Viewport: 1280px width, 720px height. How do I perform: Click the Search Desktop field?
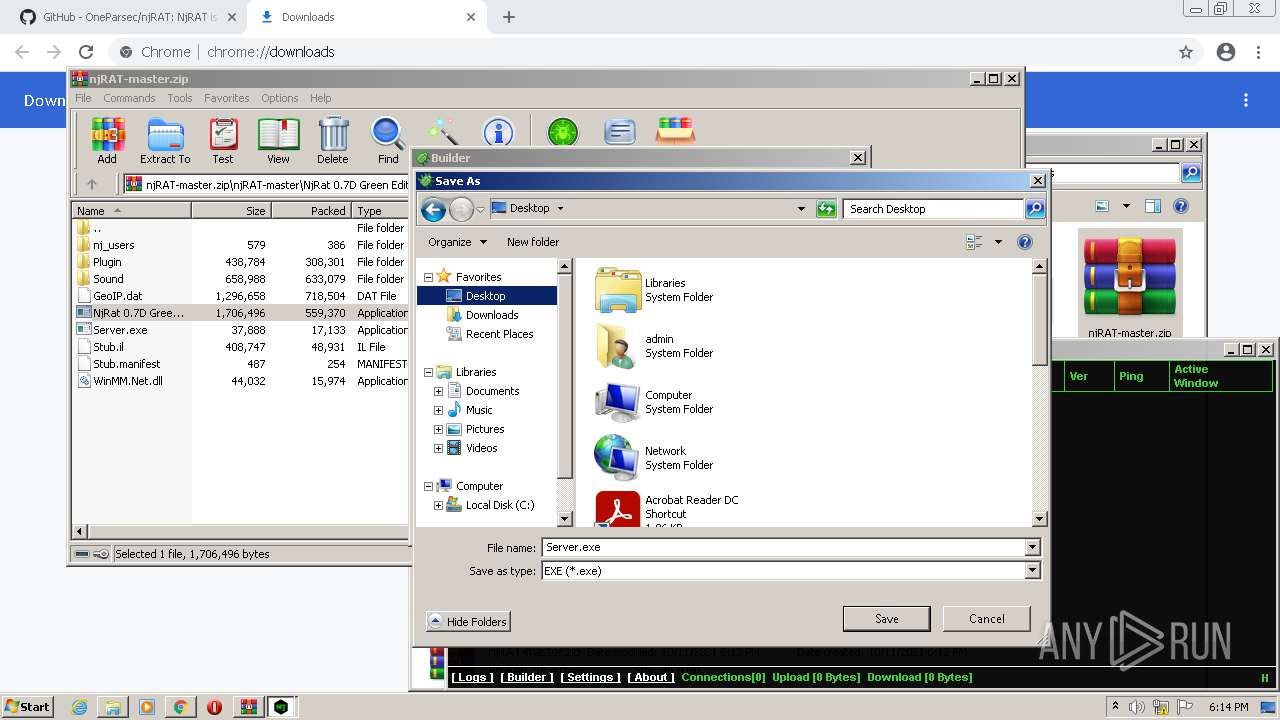(934, 209)
